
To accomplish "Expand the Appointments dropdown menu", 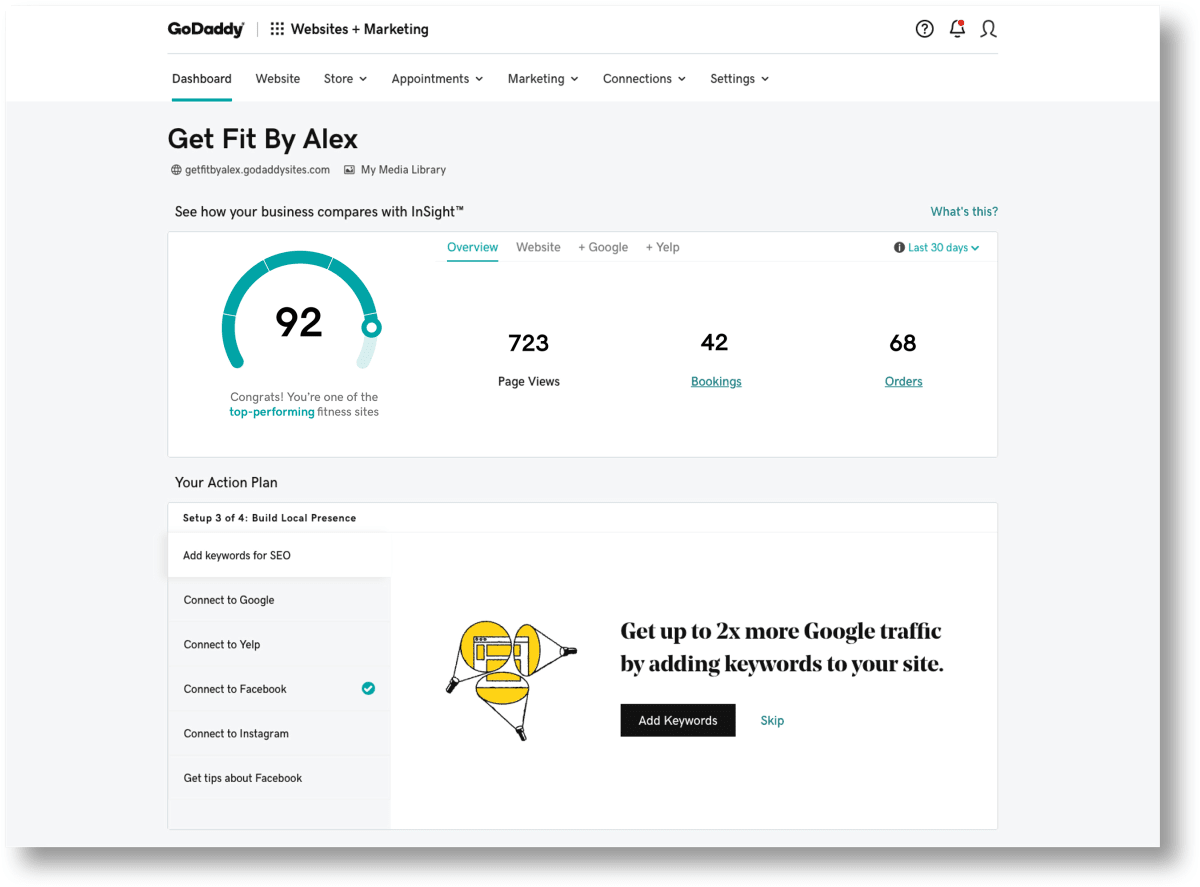I will pos(437,79).
